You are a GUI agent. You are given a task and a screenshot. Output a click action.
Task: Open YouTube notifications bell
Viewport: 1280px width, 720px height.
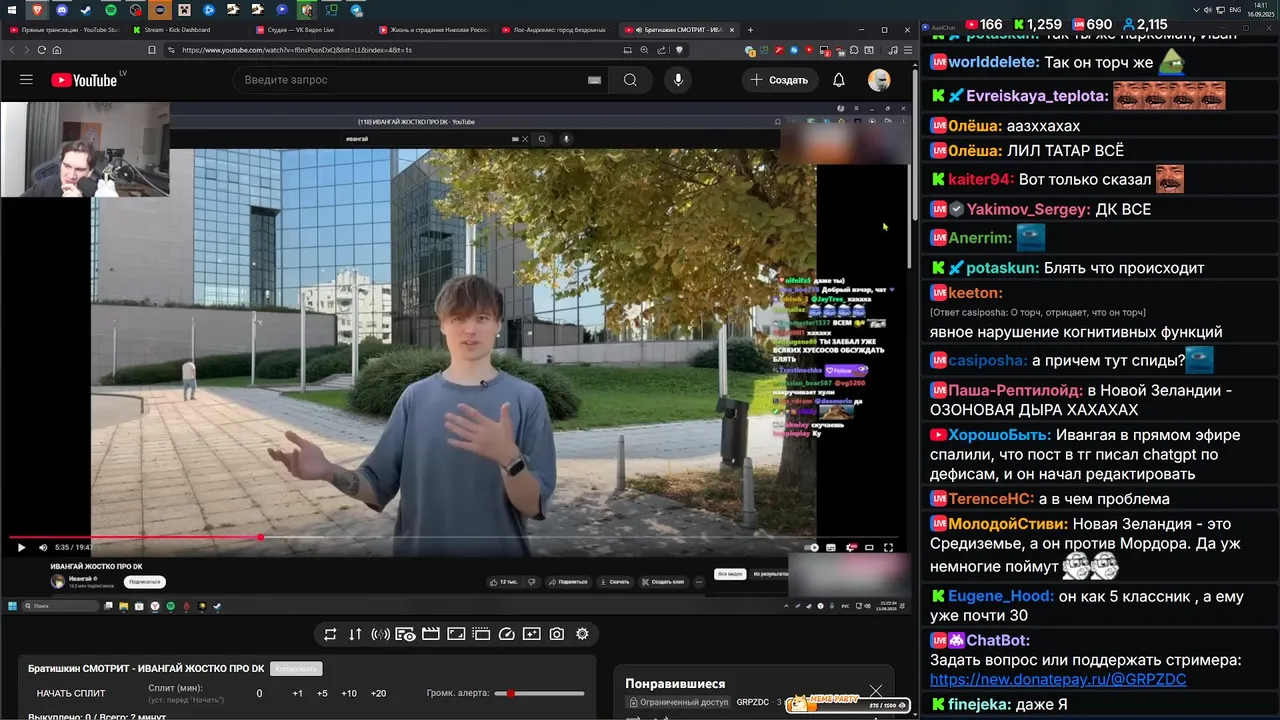[x=839, y=80]
